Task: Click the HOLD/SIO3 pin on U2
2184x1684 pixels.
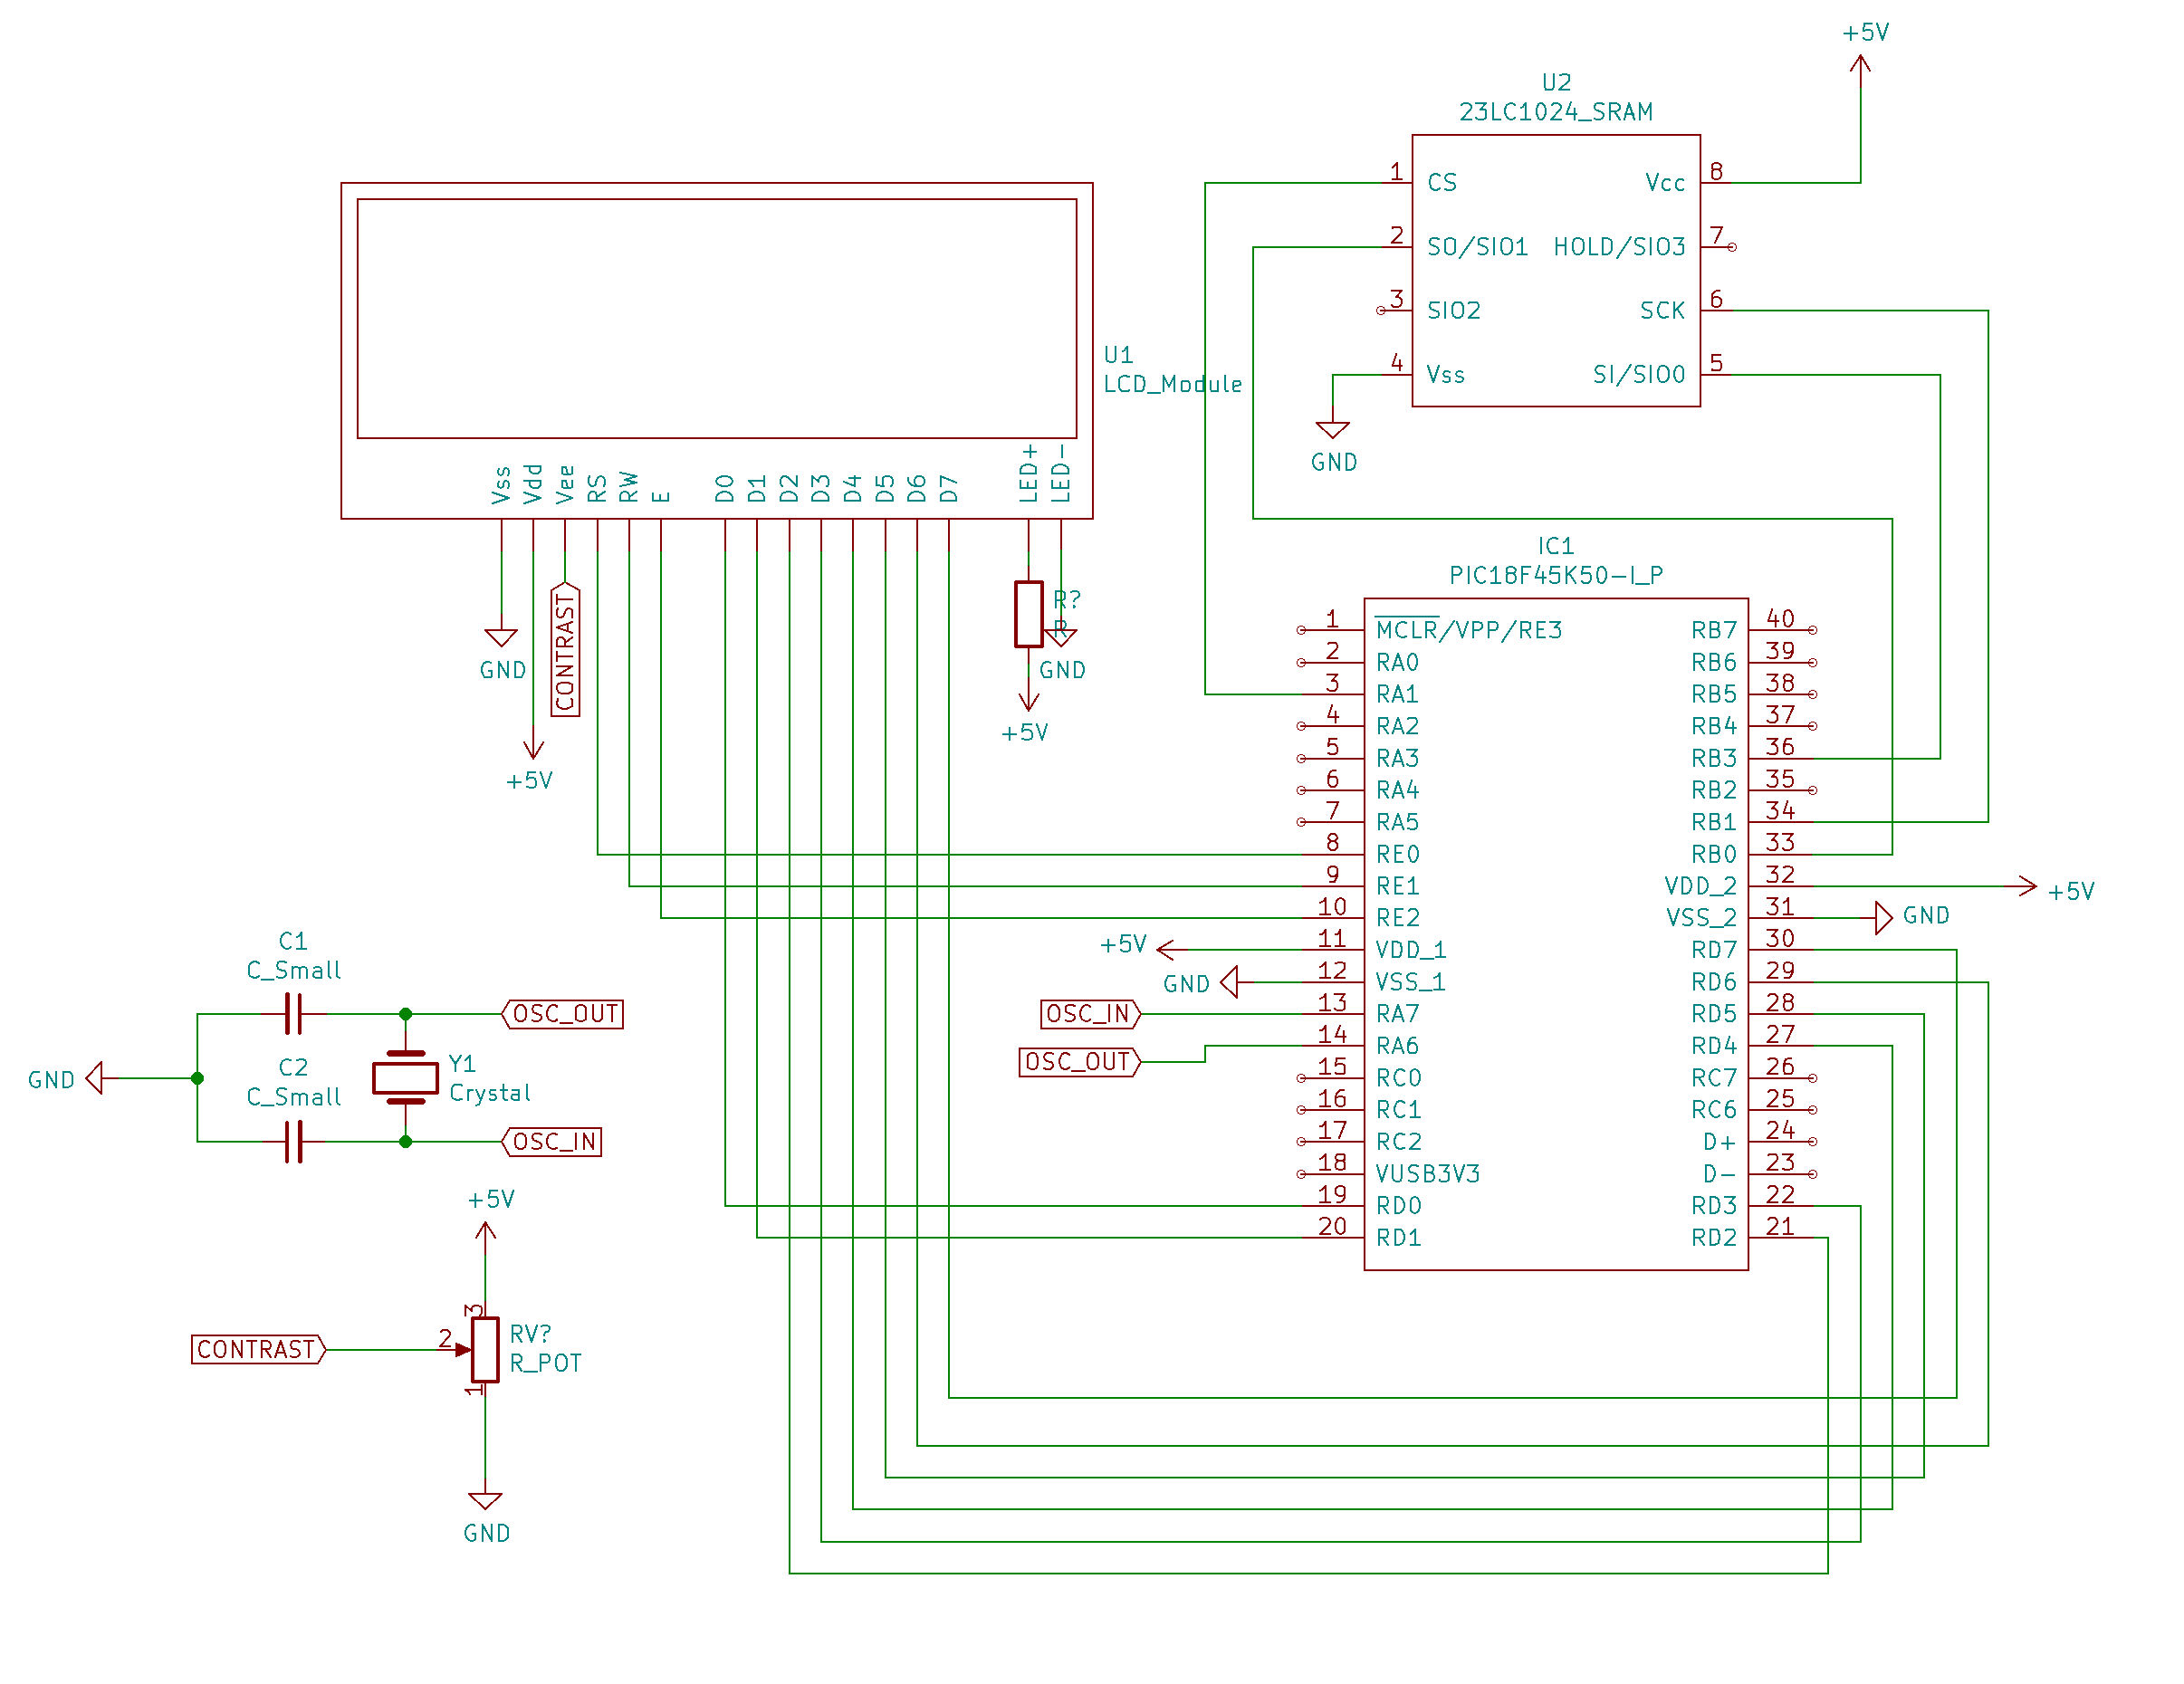Action: 1619,246
